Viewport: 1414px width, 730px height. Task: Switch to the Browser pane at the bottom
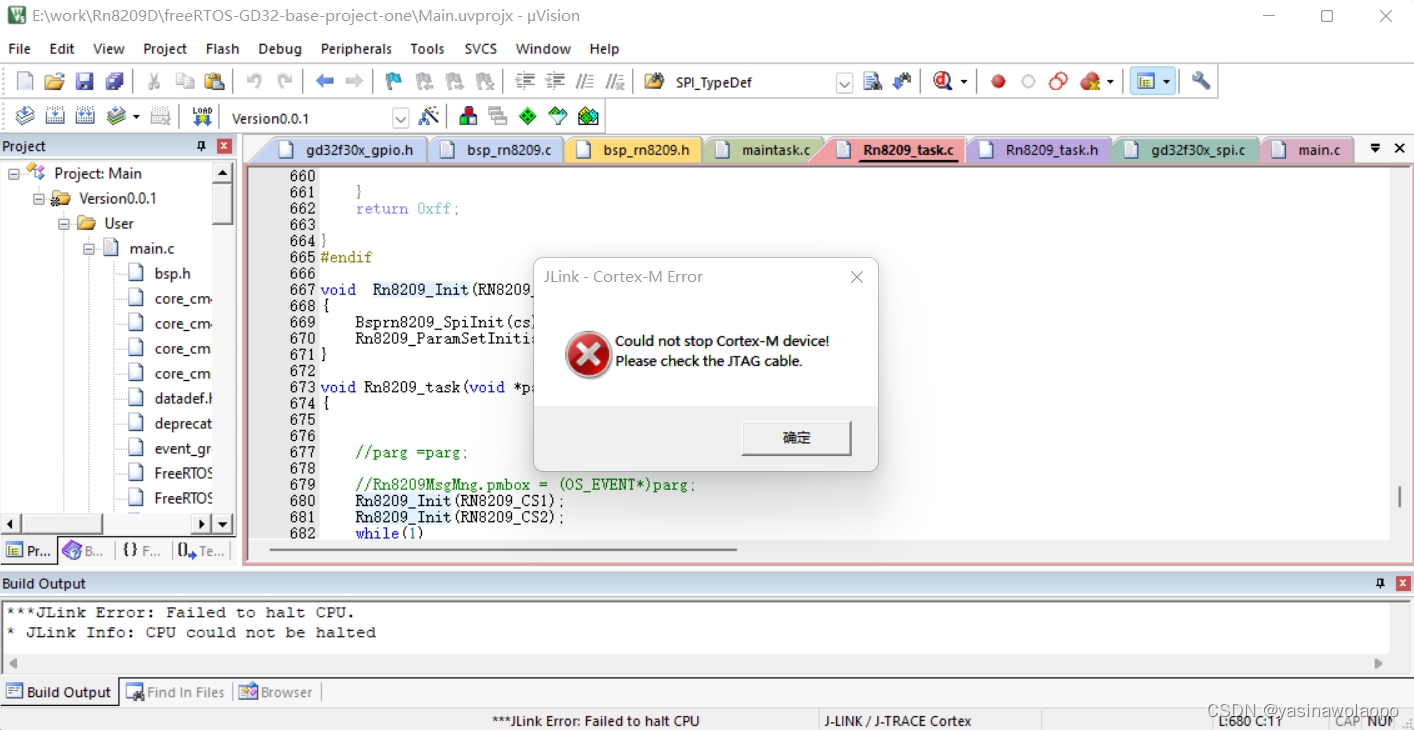coord(277,691)
